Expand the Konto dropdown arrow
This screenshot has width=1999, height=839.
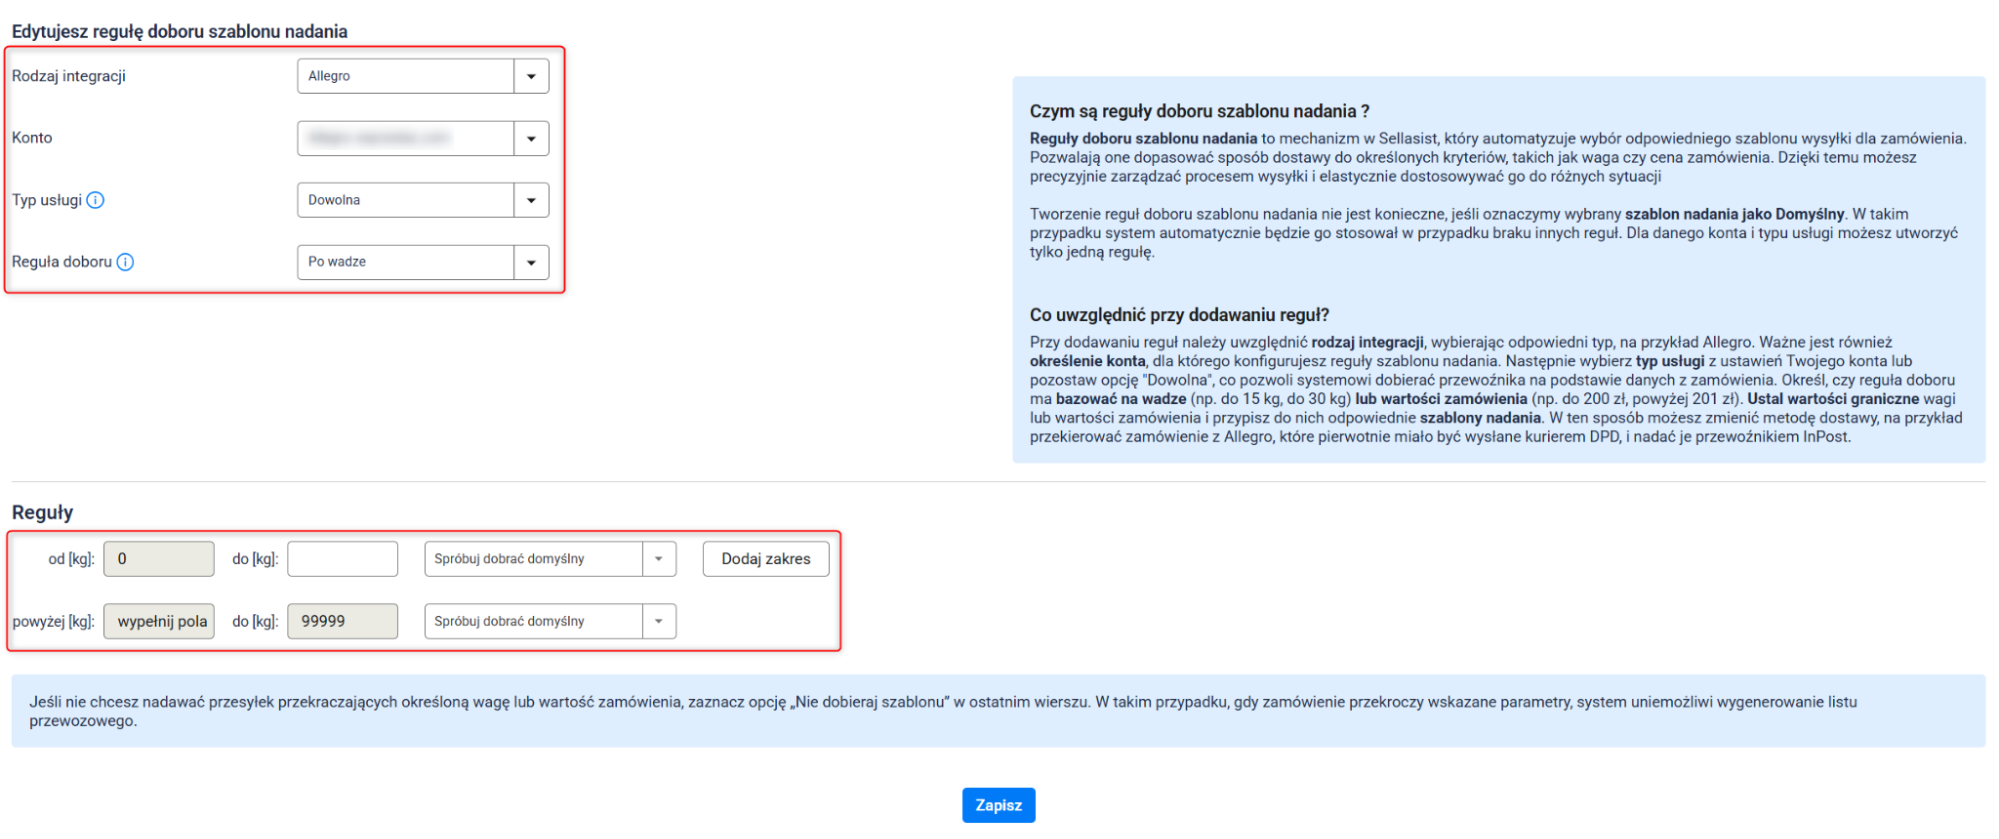(531, 138)
